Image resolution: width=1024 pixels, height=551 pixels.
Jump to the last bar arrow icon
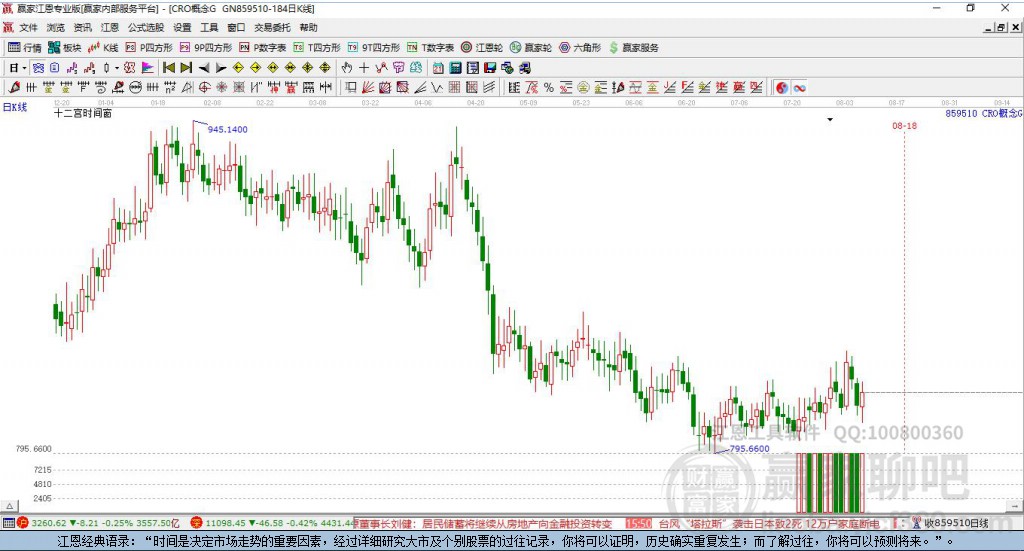[x=186, y=68]
